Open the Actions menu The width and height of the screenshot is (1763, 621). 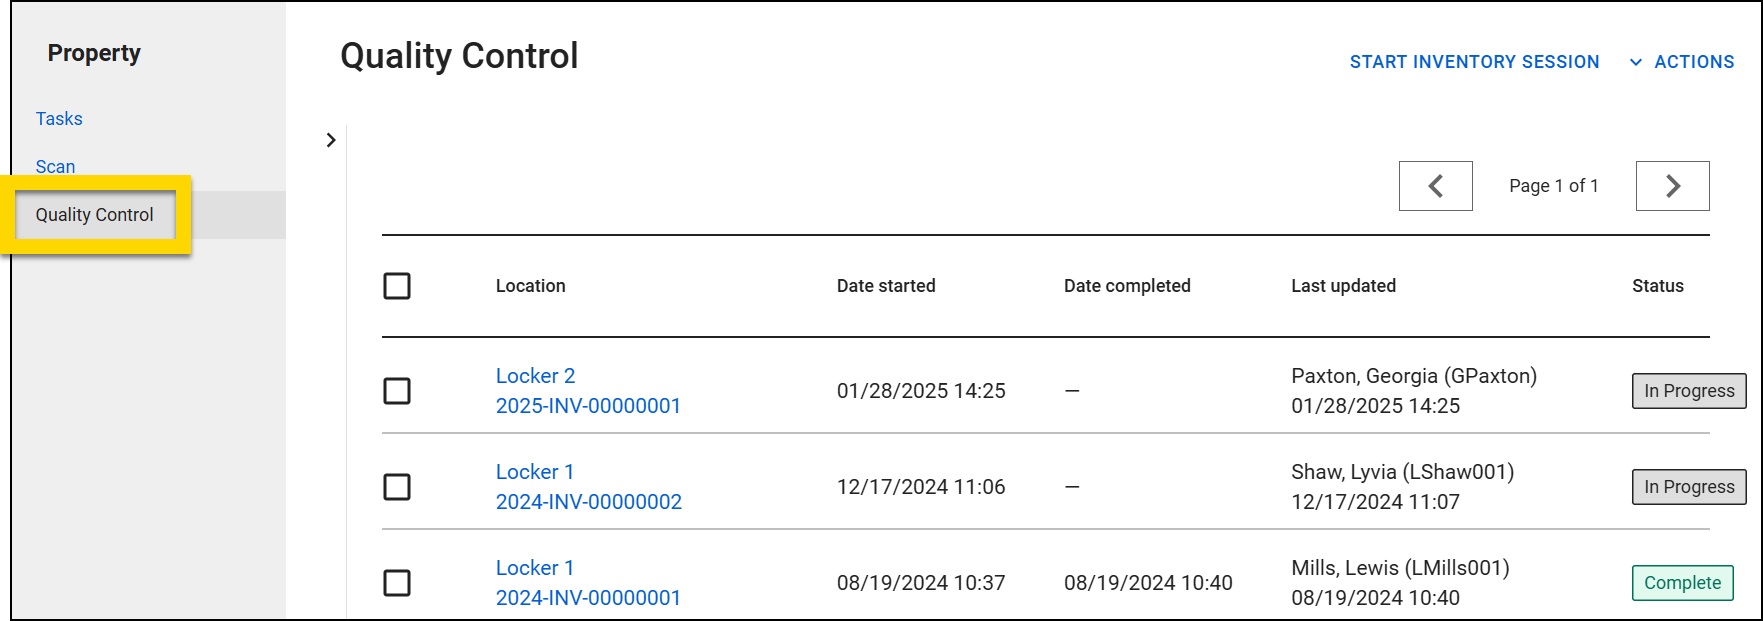[x=1694, y=61]
